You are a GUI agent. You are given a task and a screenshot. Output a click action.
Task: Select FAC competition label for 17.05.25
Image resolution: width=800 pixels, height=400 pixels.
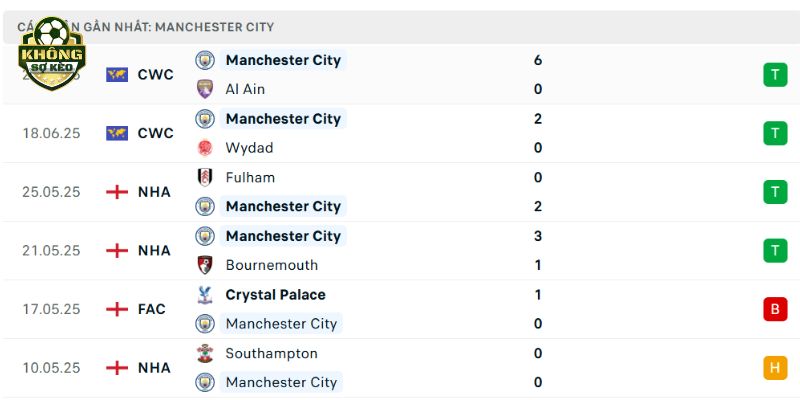click(x=152, y=309)
